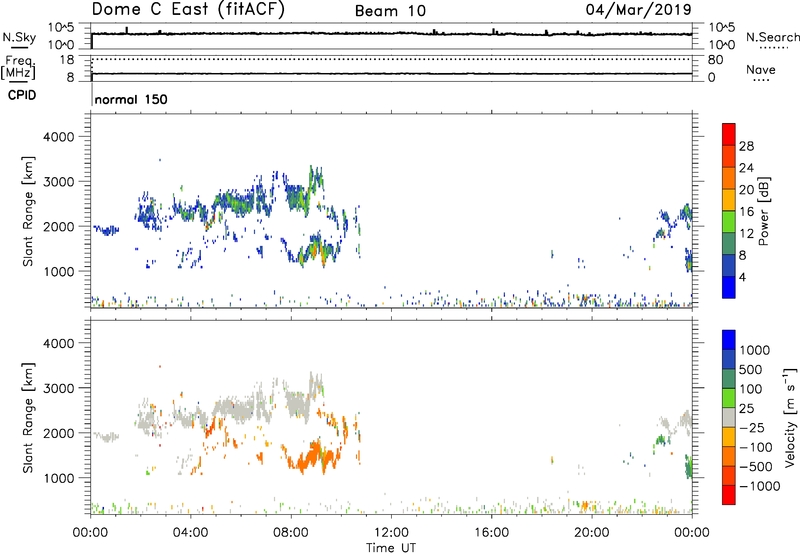The image size is (800, 554).
Task: Click the orange swatch in Velocity colorbar
Action: click(x=729, y=457)
